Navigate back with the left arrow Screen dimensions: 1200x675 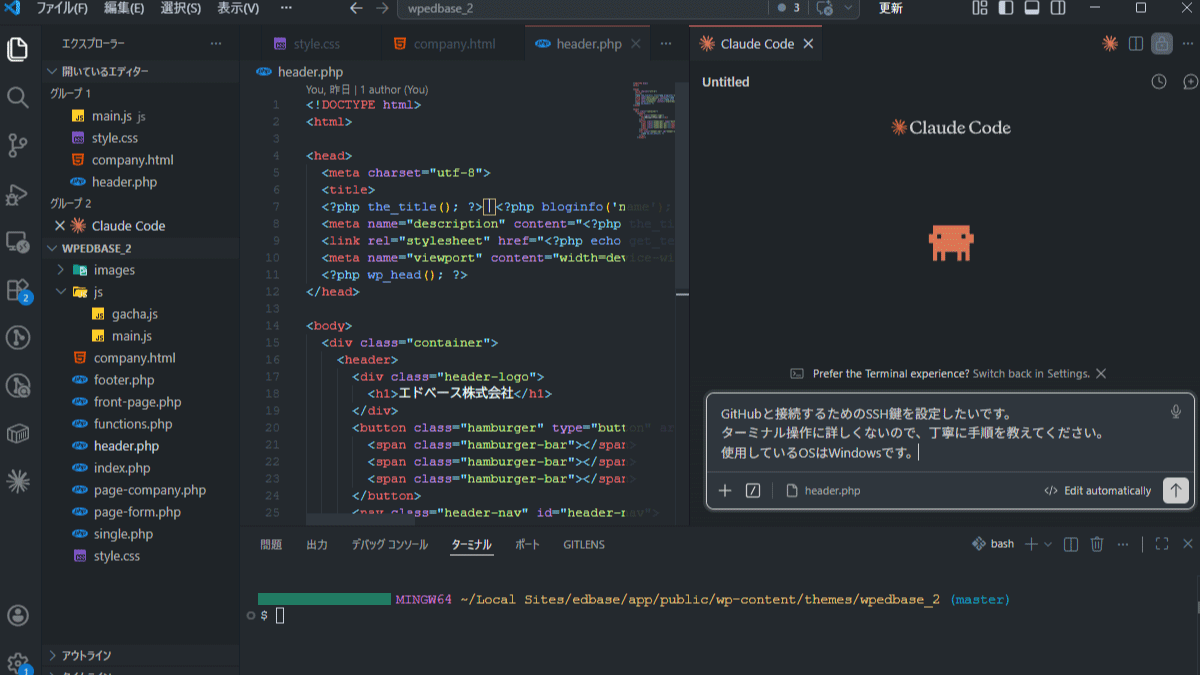357,8
